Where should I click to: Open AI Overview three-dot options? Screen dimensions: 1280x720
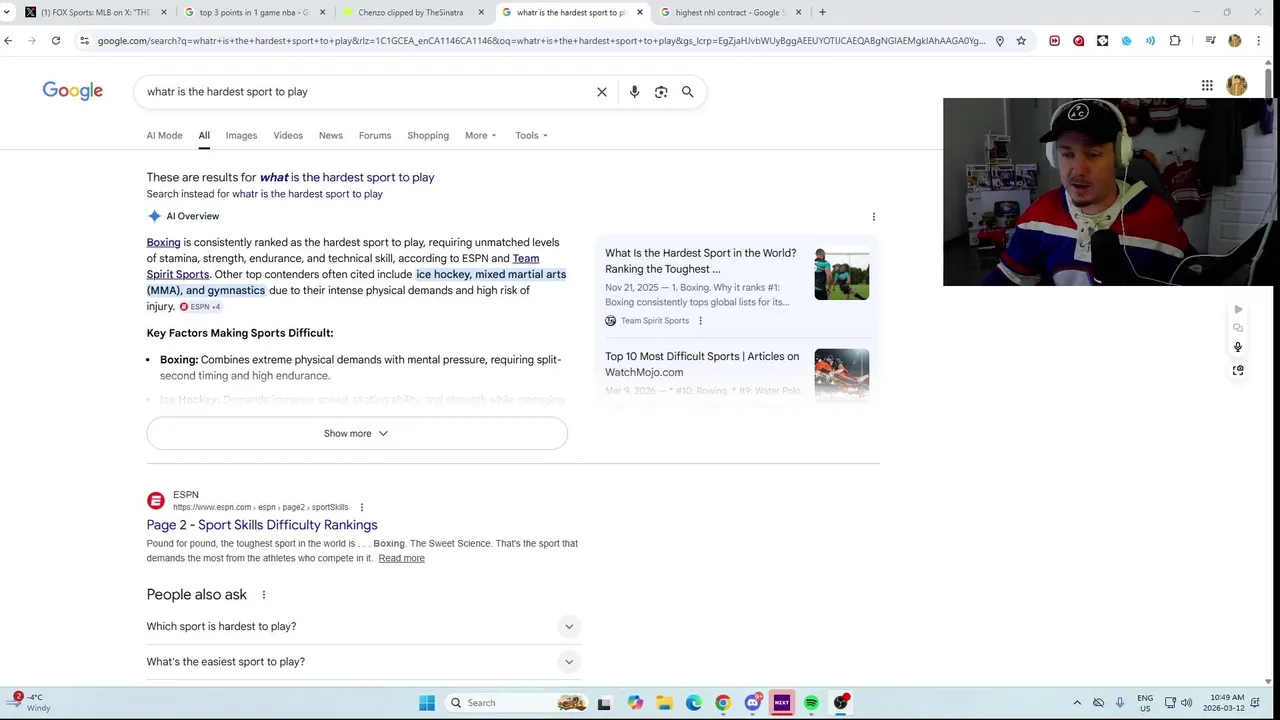(874, 217)
